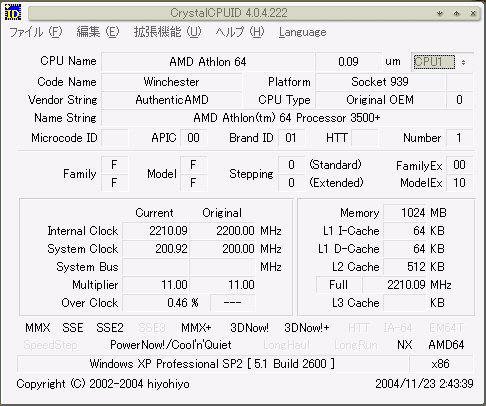Click the empty L3 Cache field
Image resolution: width=486 pixels, height=406 pixels.
(x=405, y=303)
